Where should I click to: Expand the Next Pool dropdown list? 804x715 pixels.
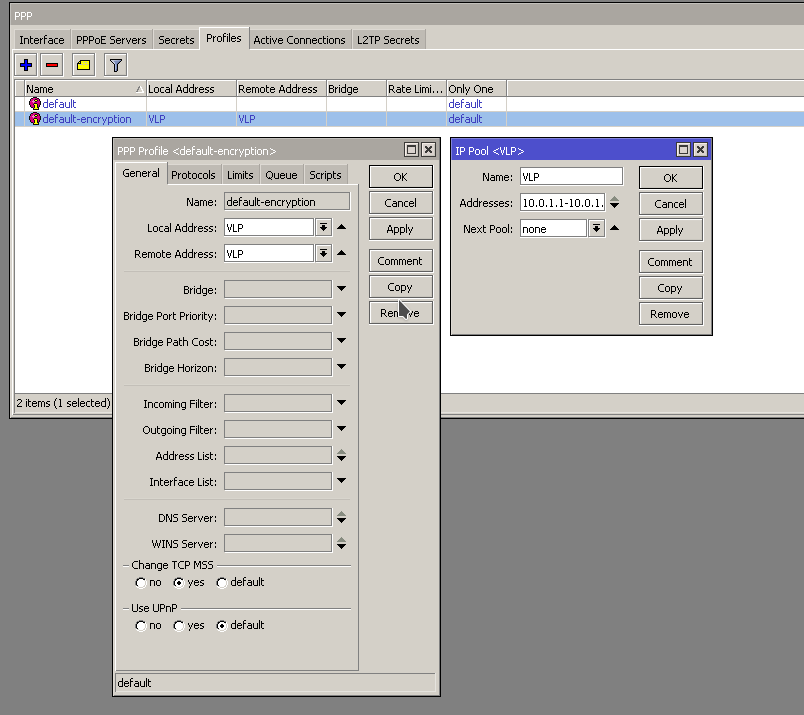[x=596, y=229]
